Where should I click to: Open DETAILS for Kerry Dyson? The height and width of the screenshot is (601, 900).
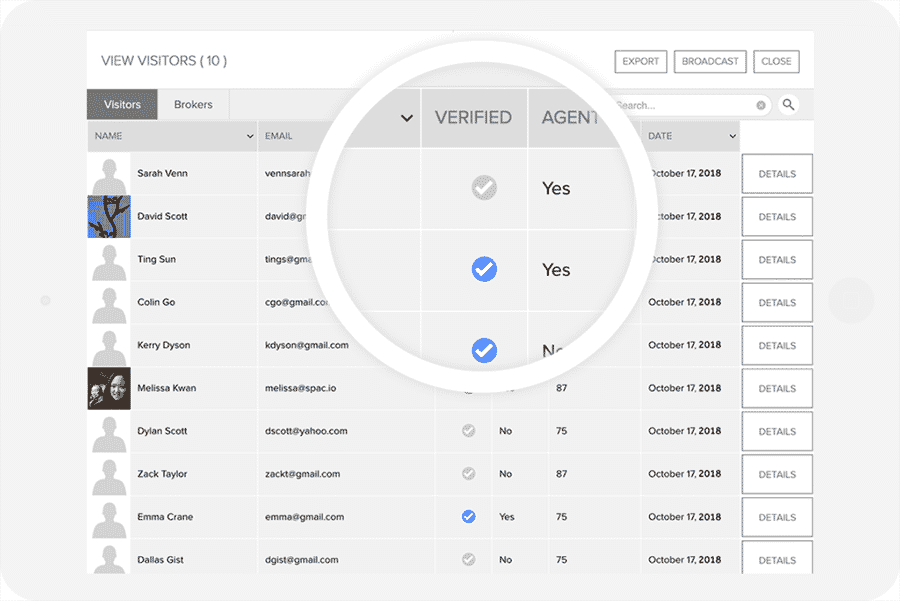[777, 346]
